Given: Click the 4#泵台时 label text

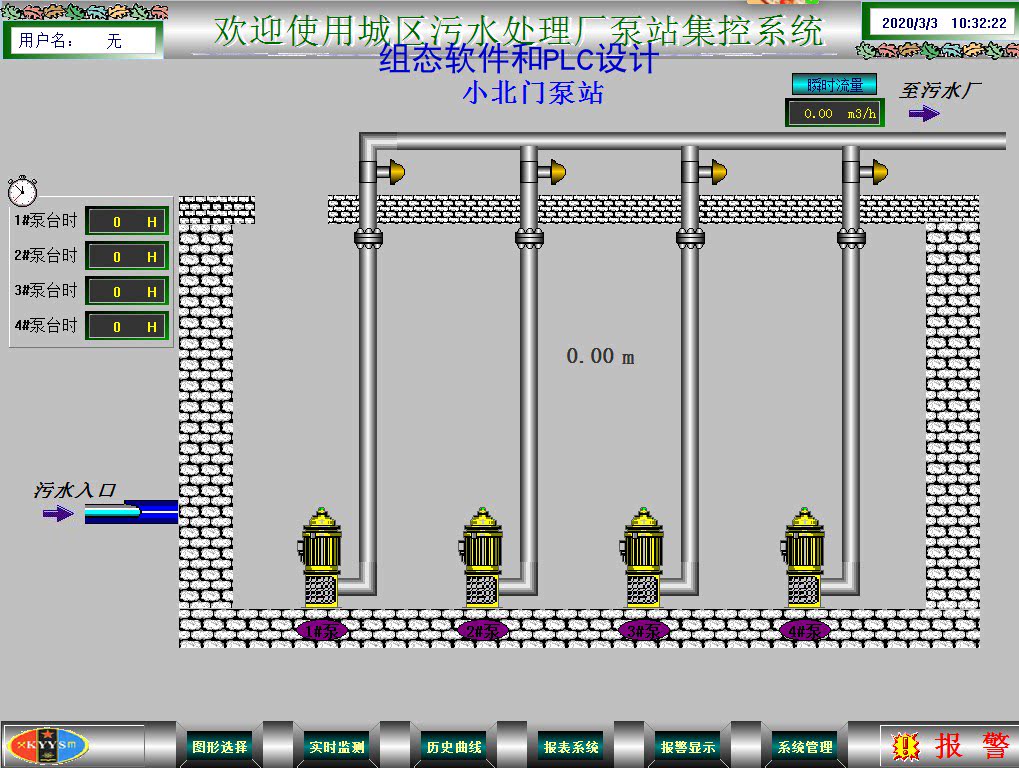Looking at the screenshot, I should (x=45, y=326).
